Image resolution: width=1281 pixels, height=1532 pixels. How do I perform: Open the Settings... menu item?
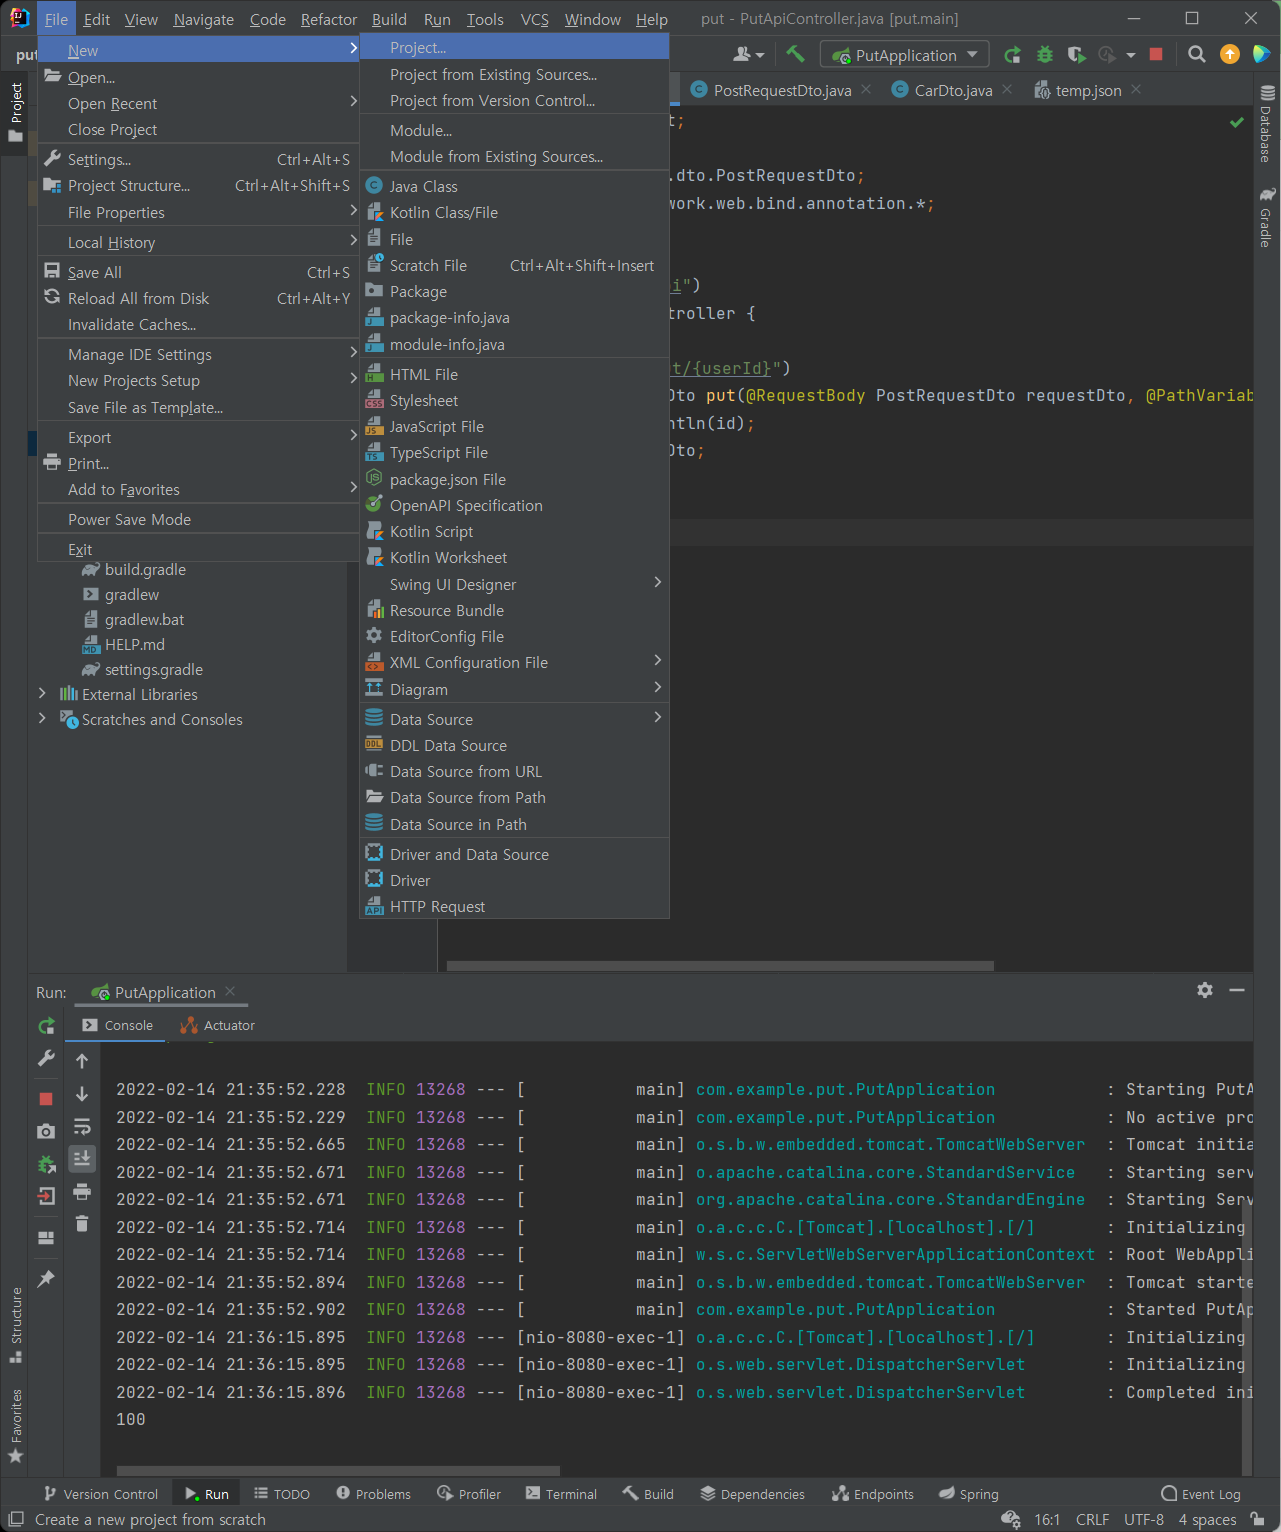198,159
